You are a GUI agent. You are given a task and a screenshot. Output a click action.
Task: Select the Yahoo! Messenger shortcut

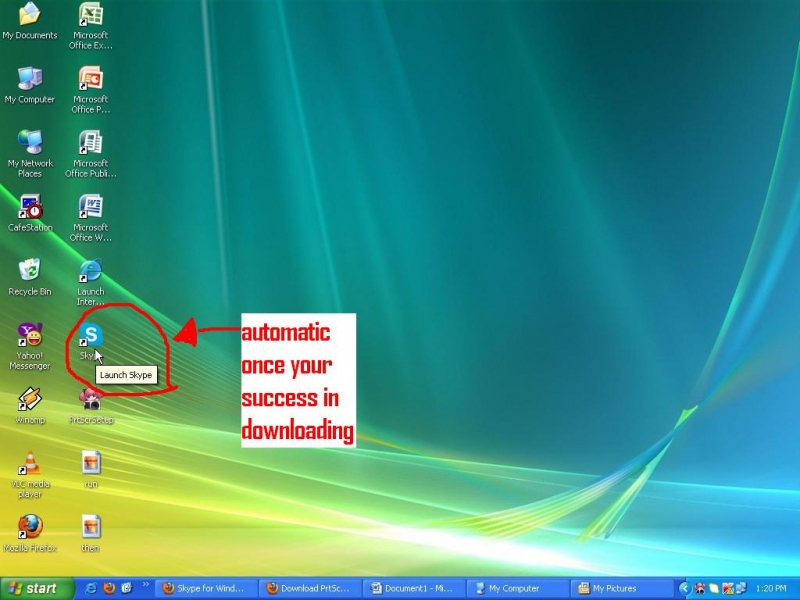[30, 346]
